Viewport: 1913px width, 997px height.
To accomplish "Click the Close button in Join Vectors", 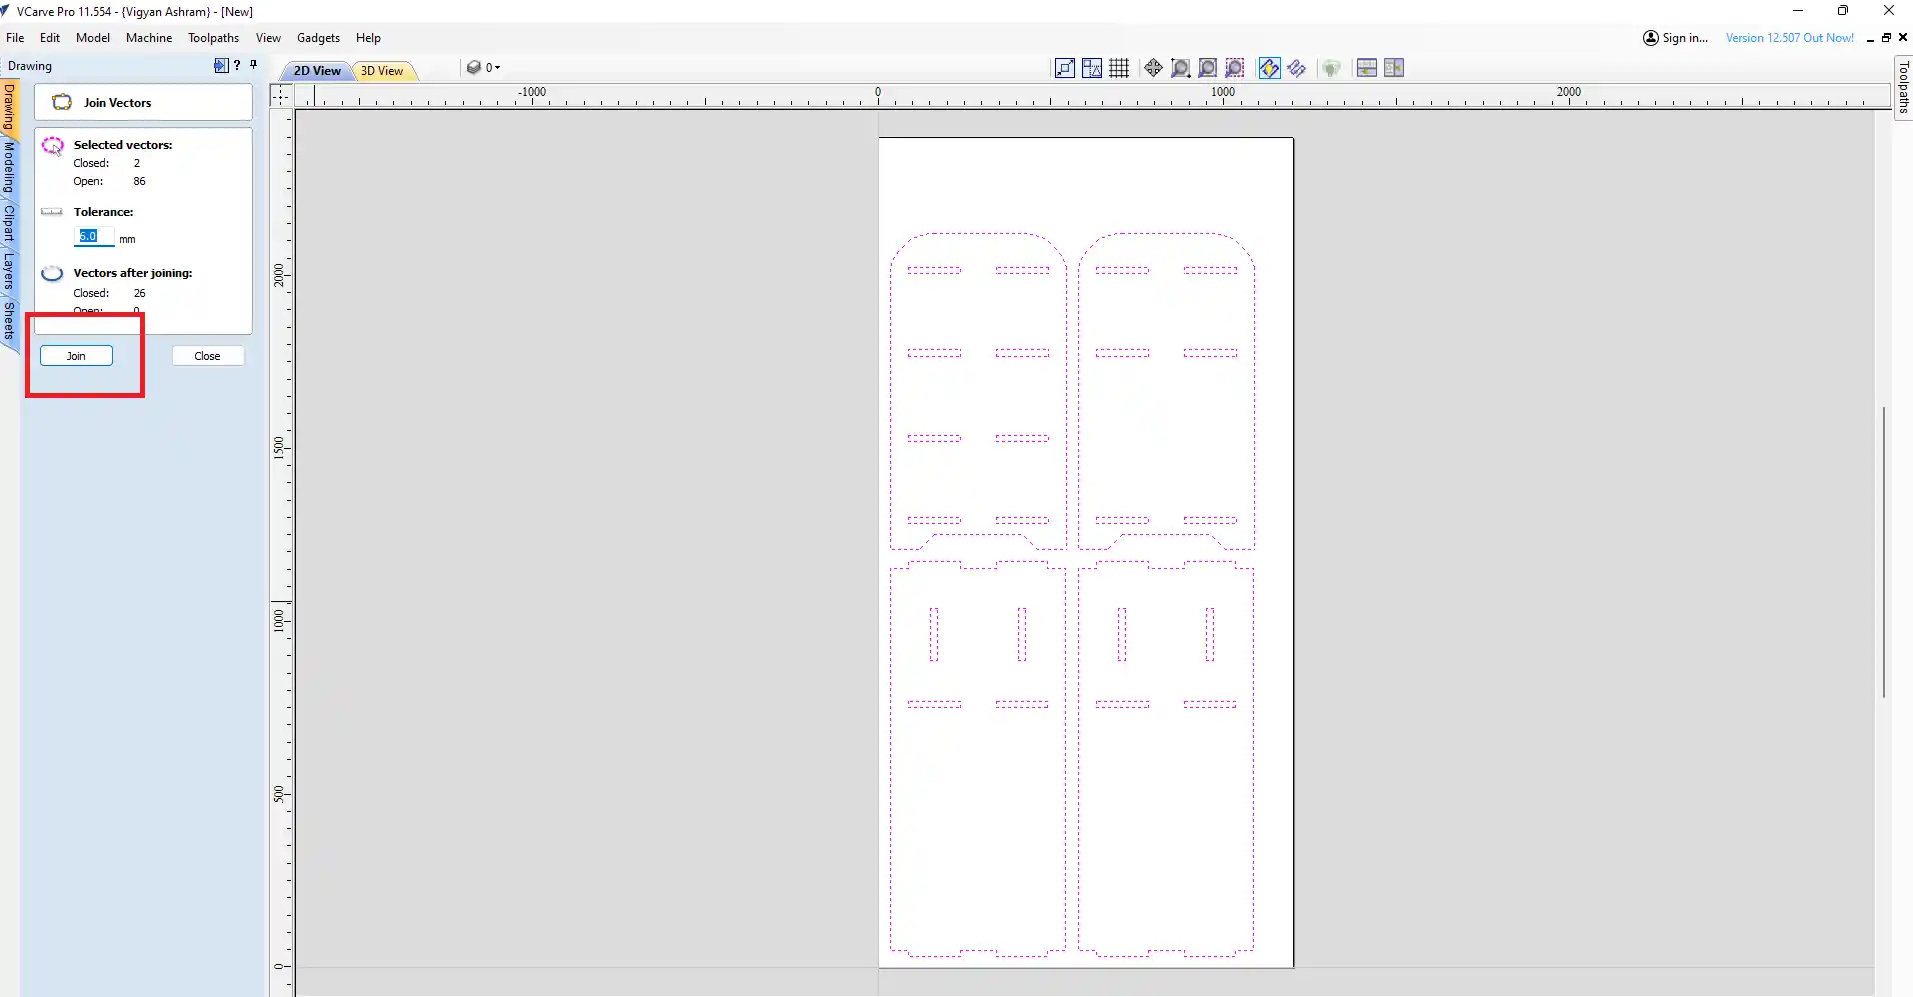I will tap(208, 356).
